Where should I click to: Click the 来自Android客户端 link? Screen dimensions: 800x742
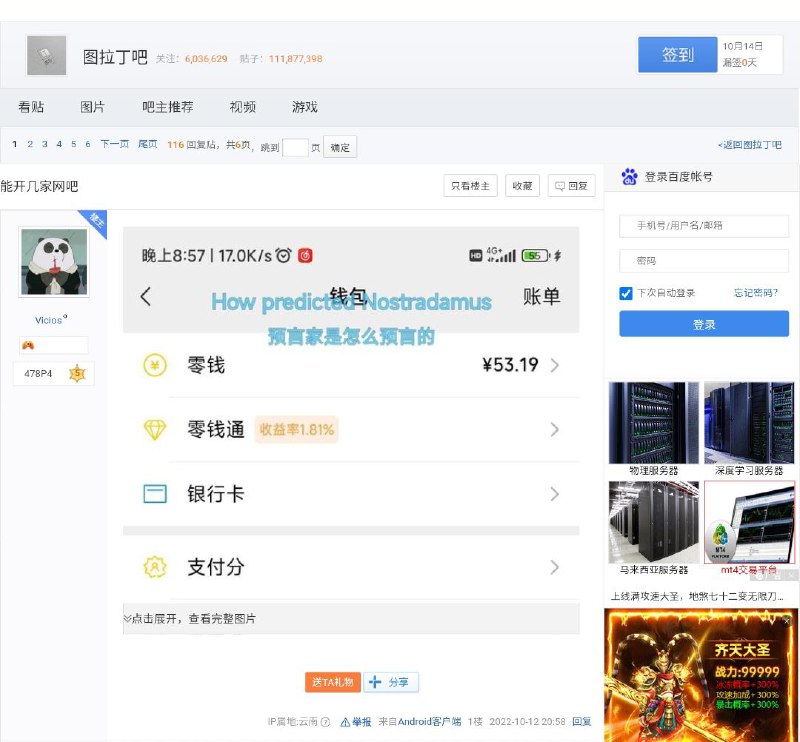tap(419, 722)
